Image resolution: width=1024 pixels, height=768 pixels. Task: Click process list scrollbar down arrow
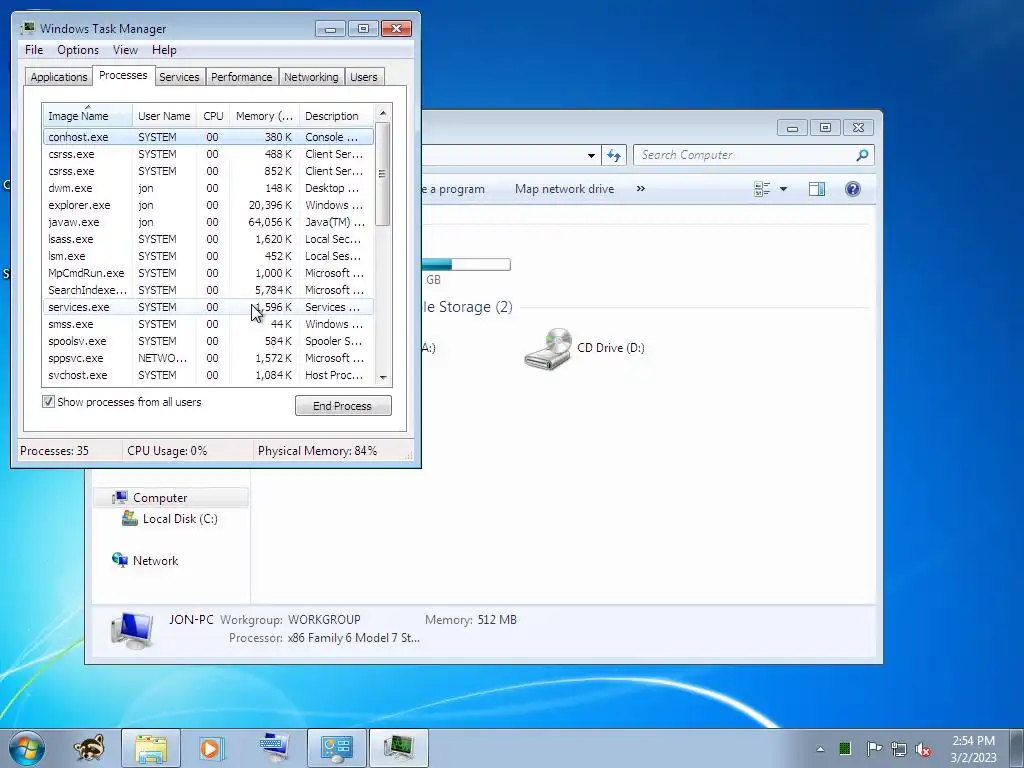pos(383,377)
